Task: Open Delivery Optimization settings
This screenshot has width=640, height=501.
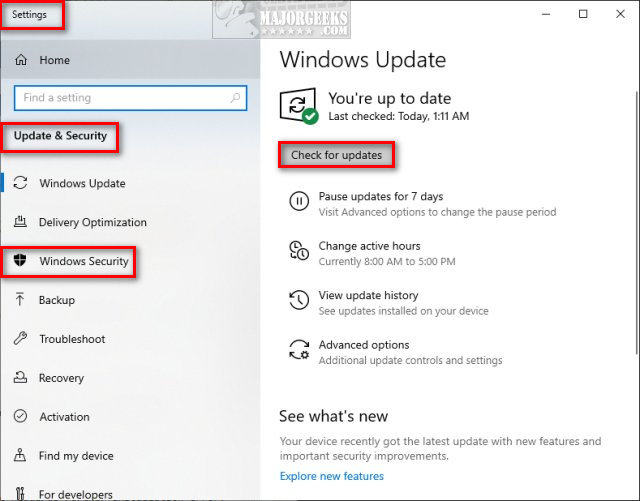Action: pyautogui.click(x=130, y=222)
